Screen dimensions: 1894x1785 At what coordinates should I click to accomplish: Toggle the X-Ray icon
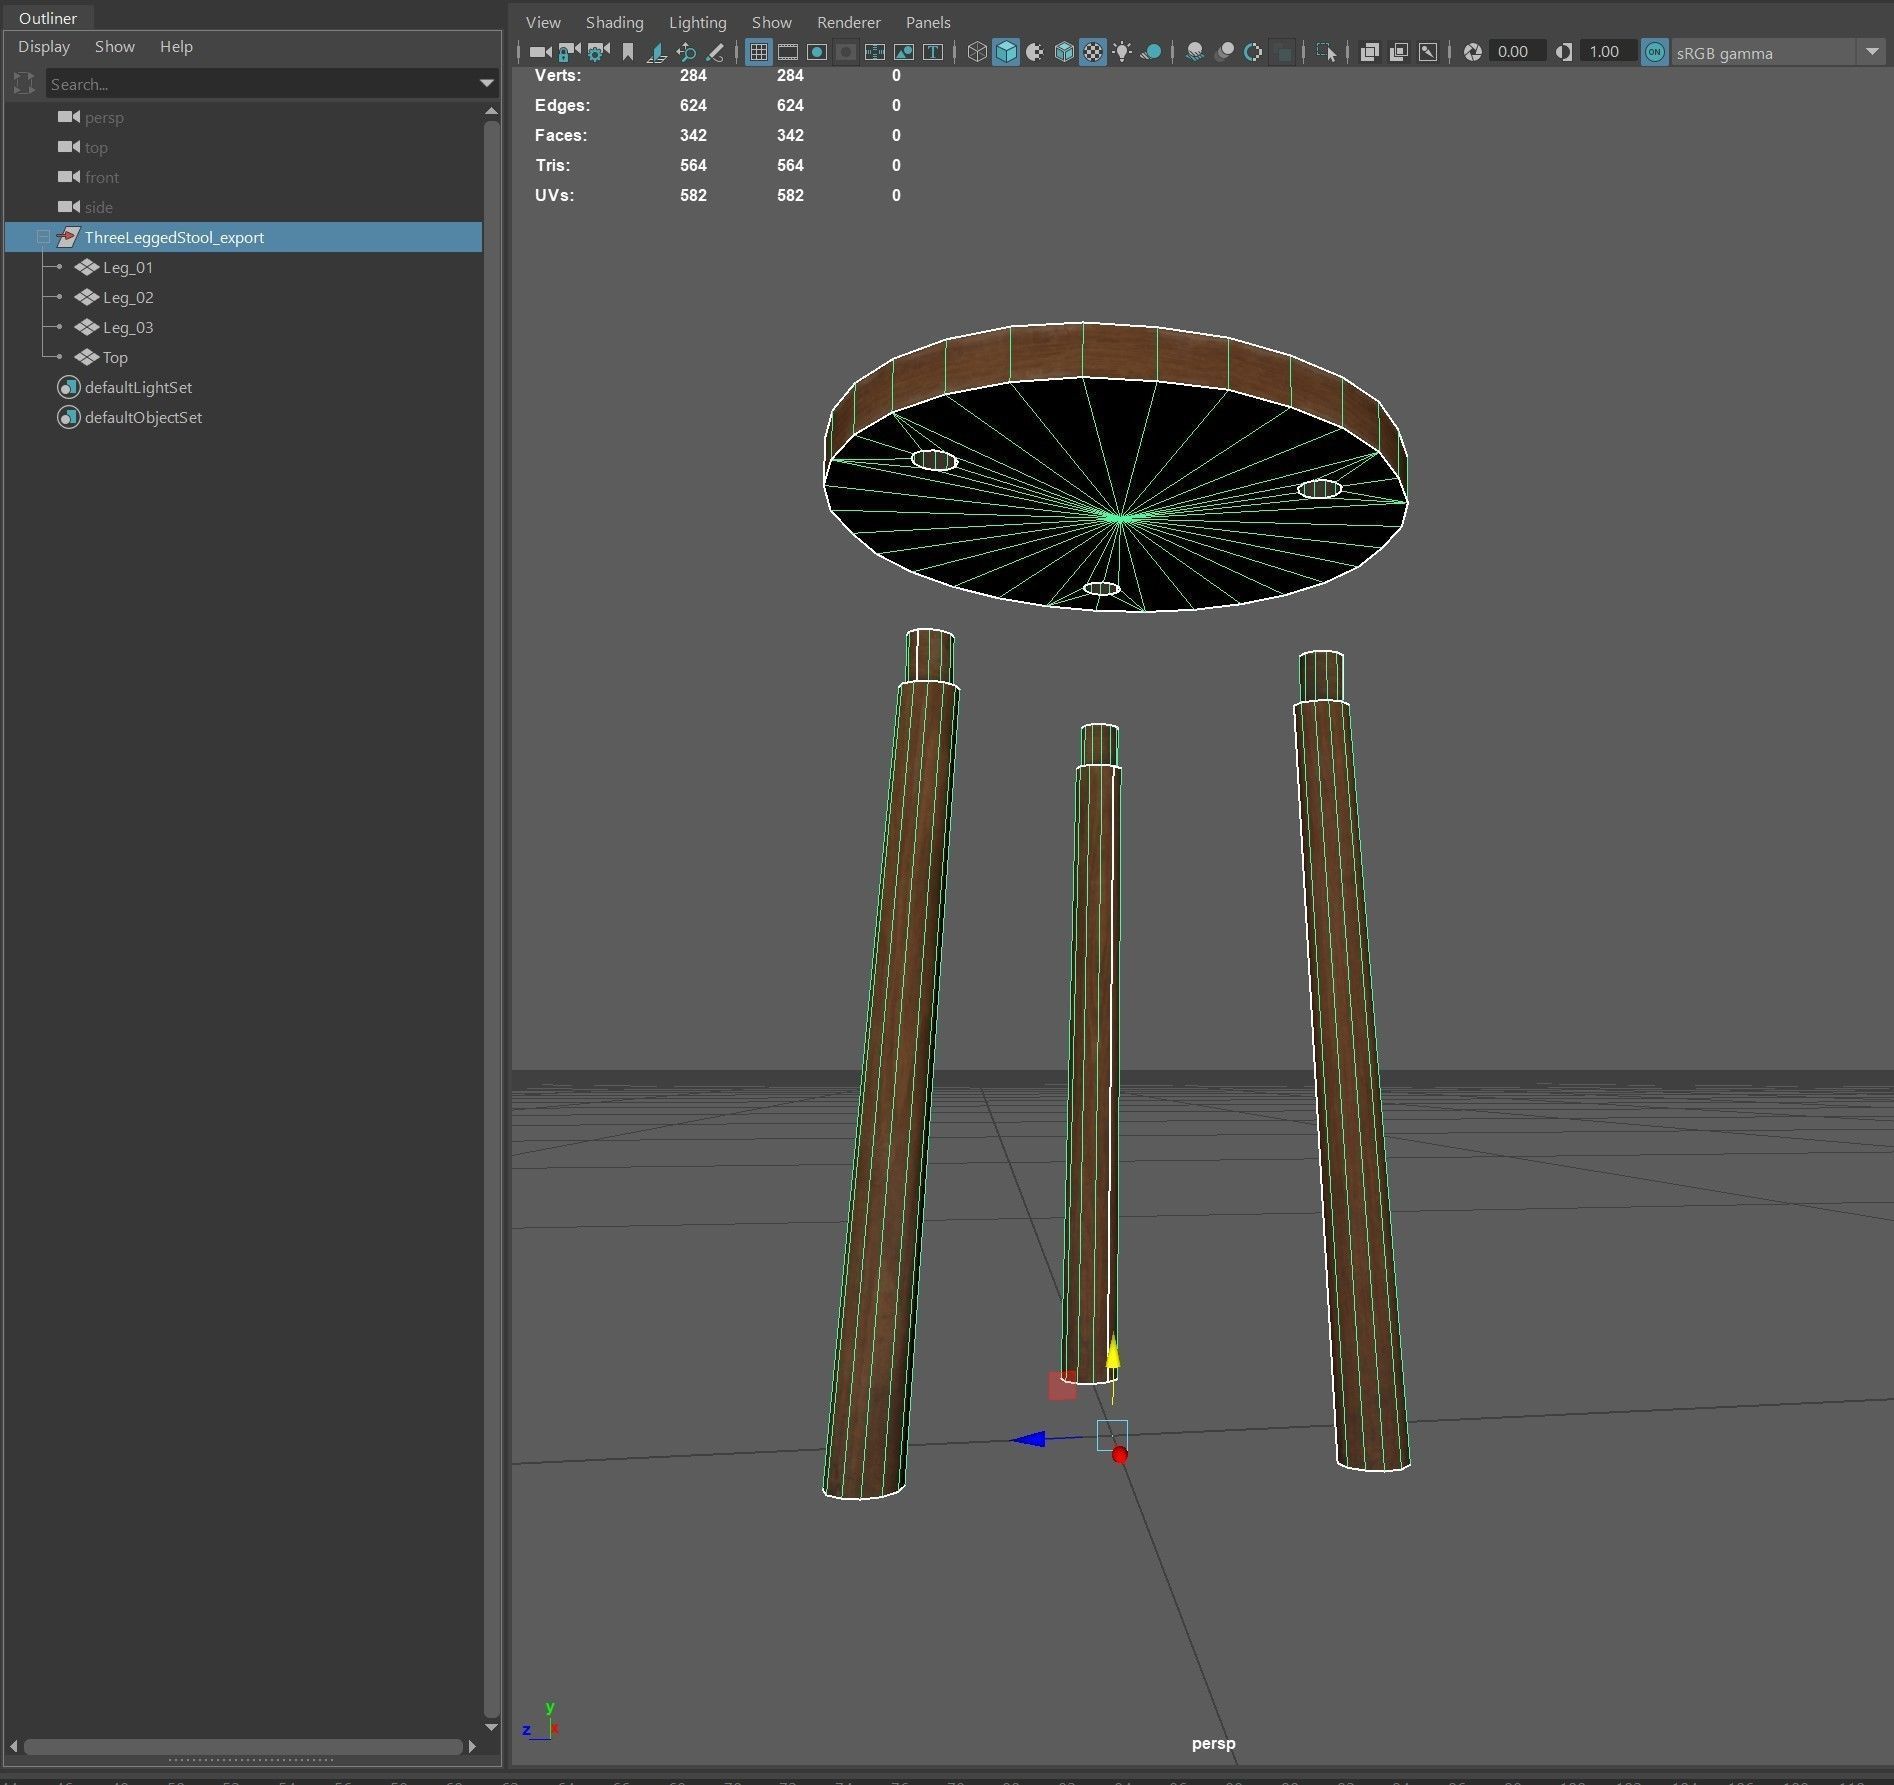pos(1370,52)
